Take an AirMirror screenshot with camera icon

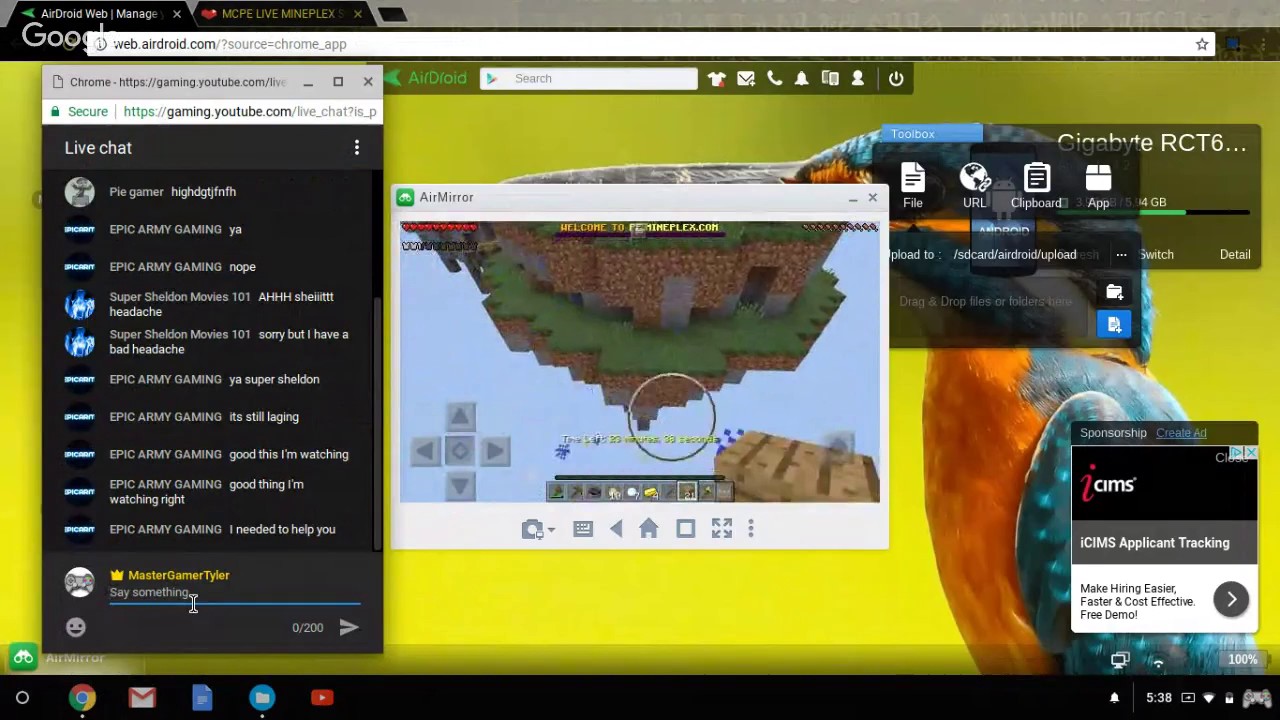pos(532,529)
